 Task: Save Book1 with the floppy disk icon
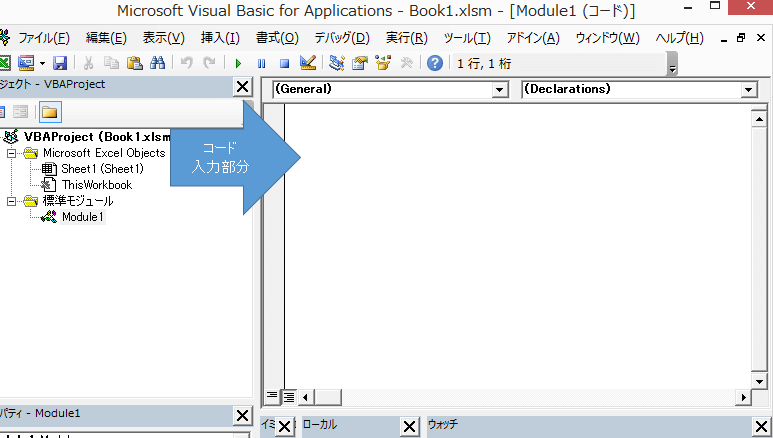point(60,63)
